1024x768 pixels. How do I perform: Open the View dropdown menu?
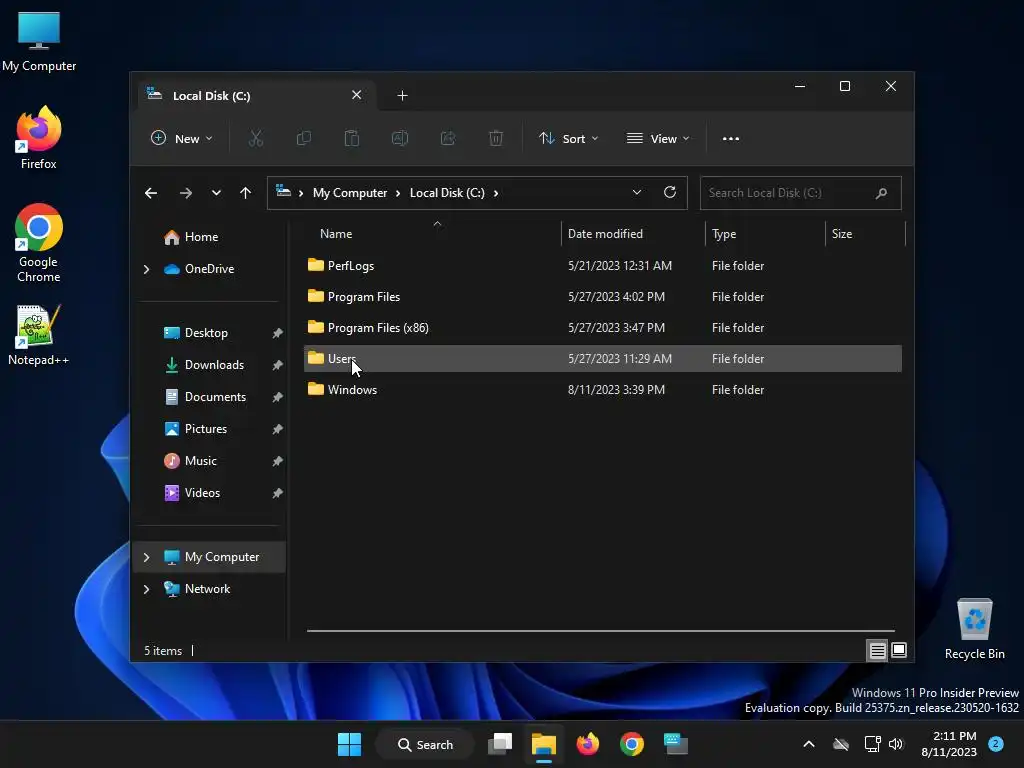pos(658,138)
